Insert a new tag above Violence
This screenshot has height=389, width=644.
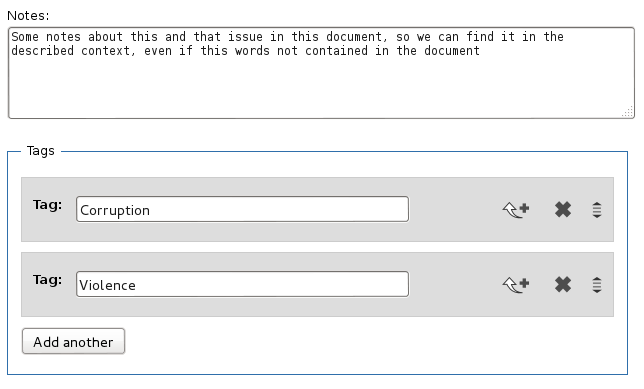[516, 284]
